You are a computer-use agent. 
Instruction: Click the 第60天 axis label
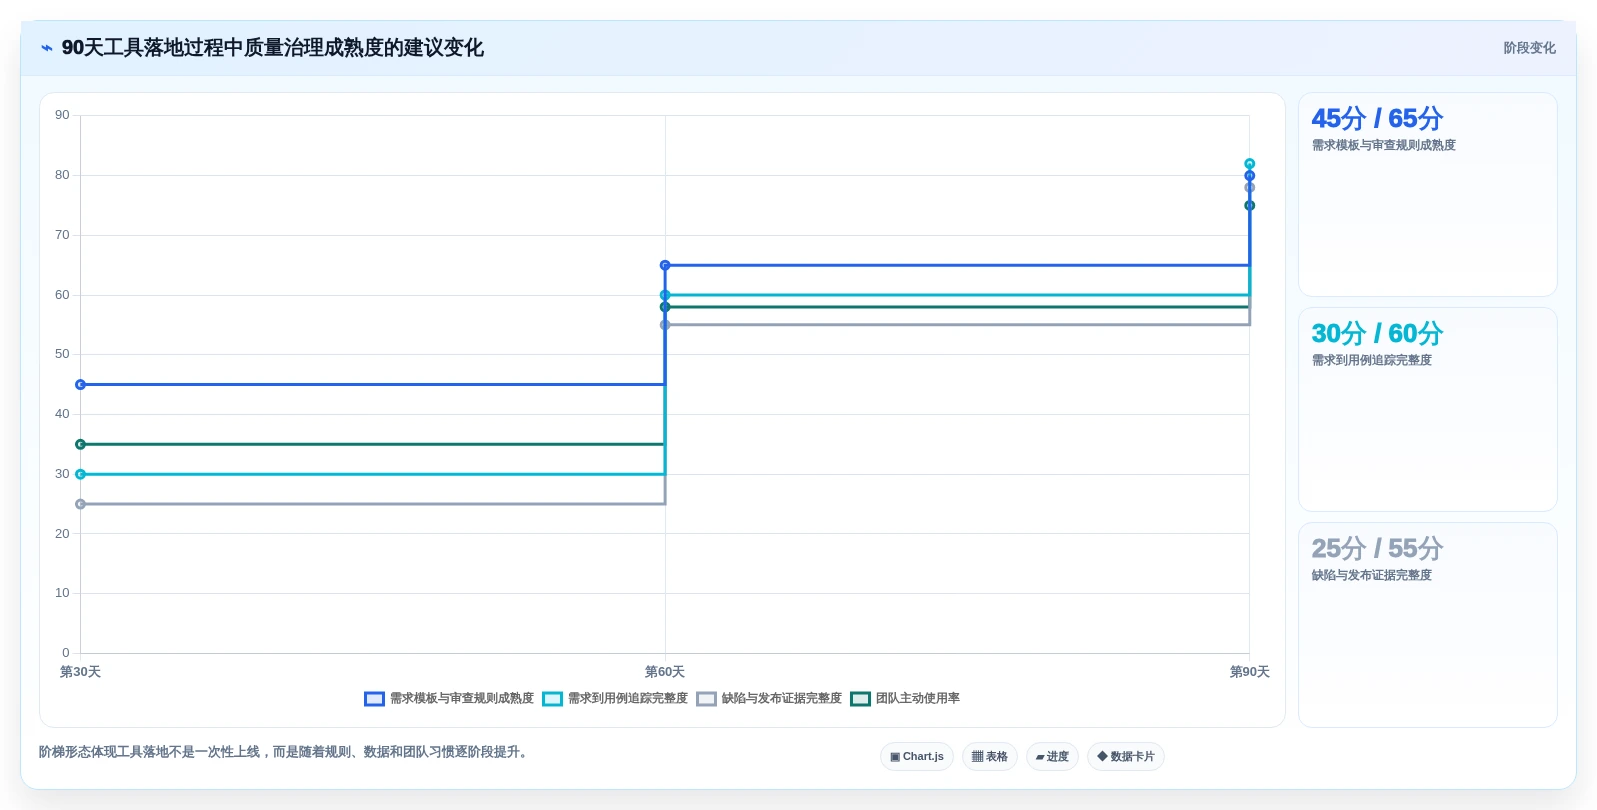[665, 672]
